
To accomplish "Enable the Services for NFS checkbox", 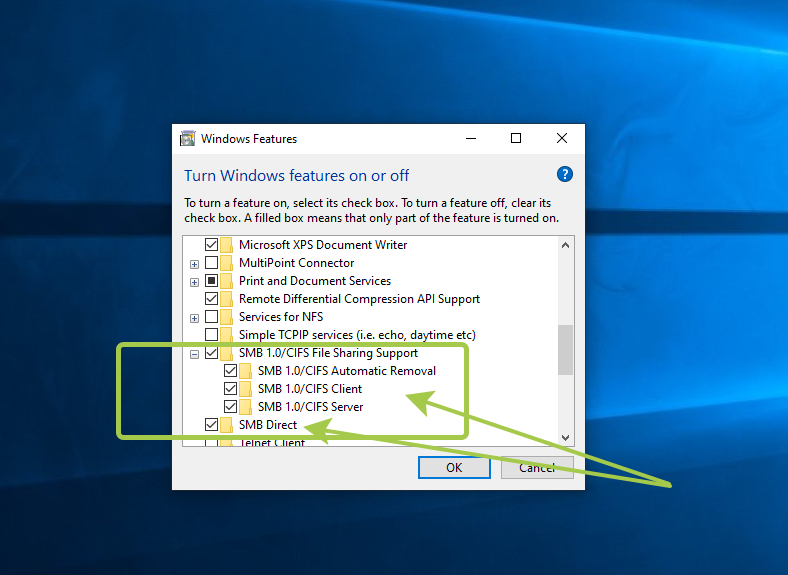I will (212, 317).
